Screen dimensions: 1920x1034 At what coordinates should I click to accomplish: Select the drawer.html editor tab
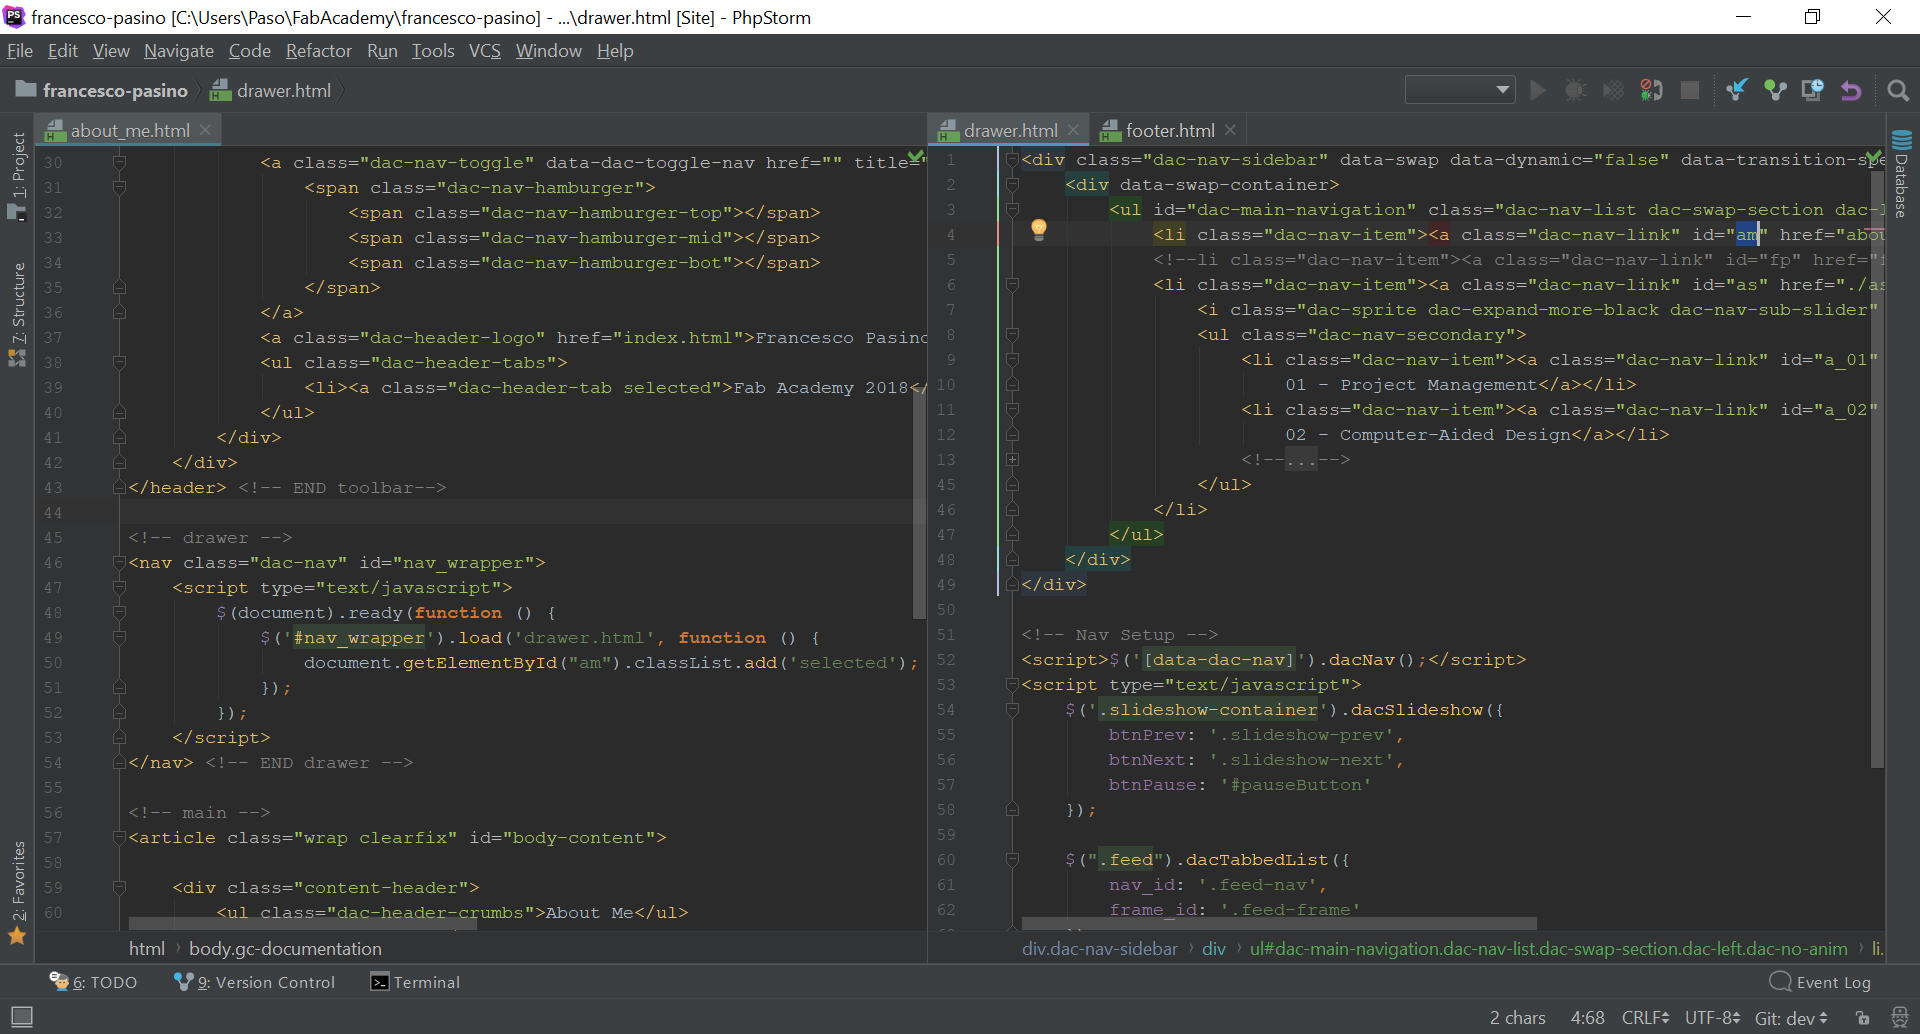pyautogui.click(x=1009, y=130)
